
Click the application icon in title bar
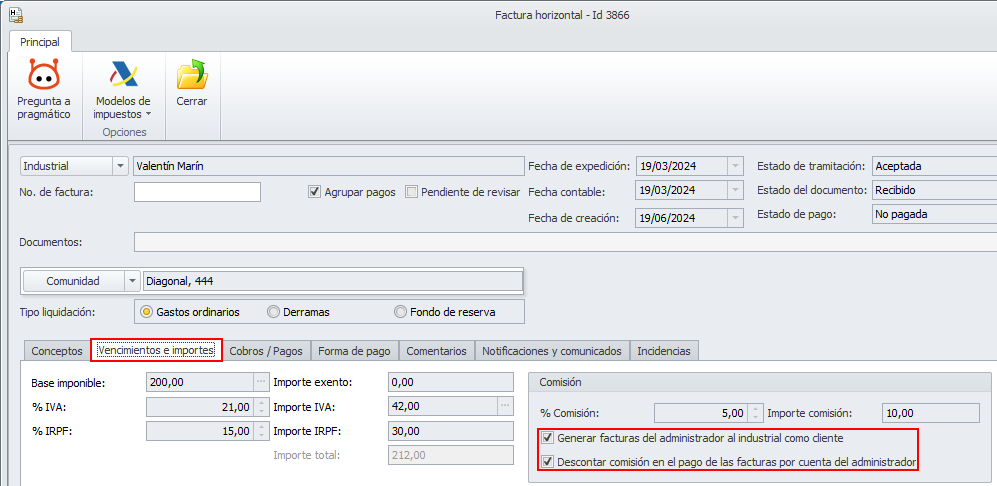(x=16, y=15)
